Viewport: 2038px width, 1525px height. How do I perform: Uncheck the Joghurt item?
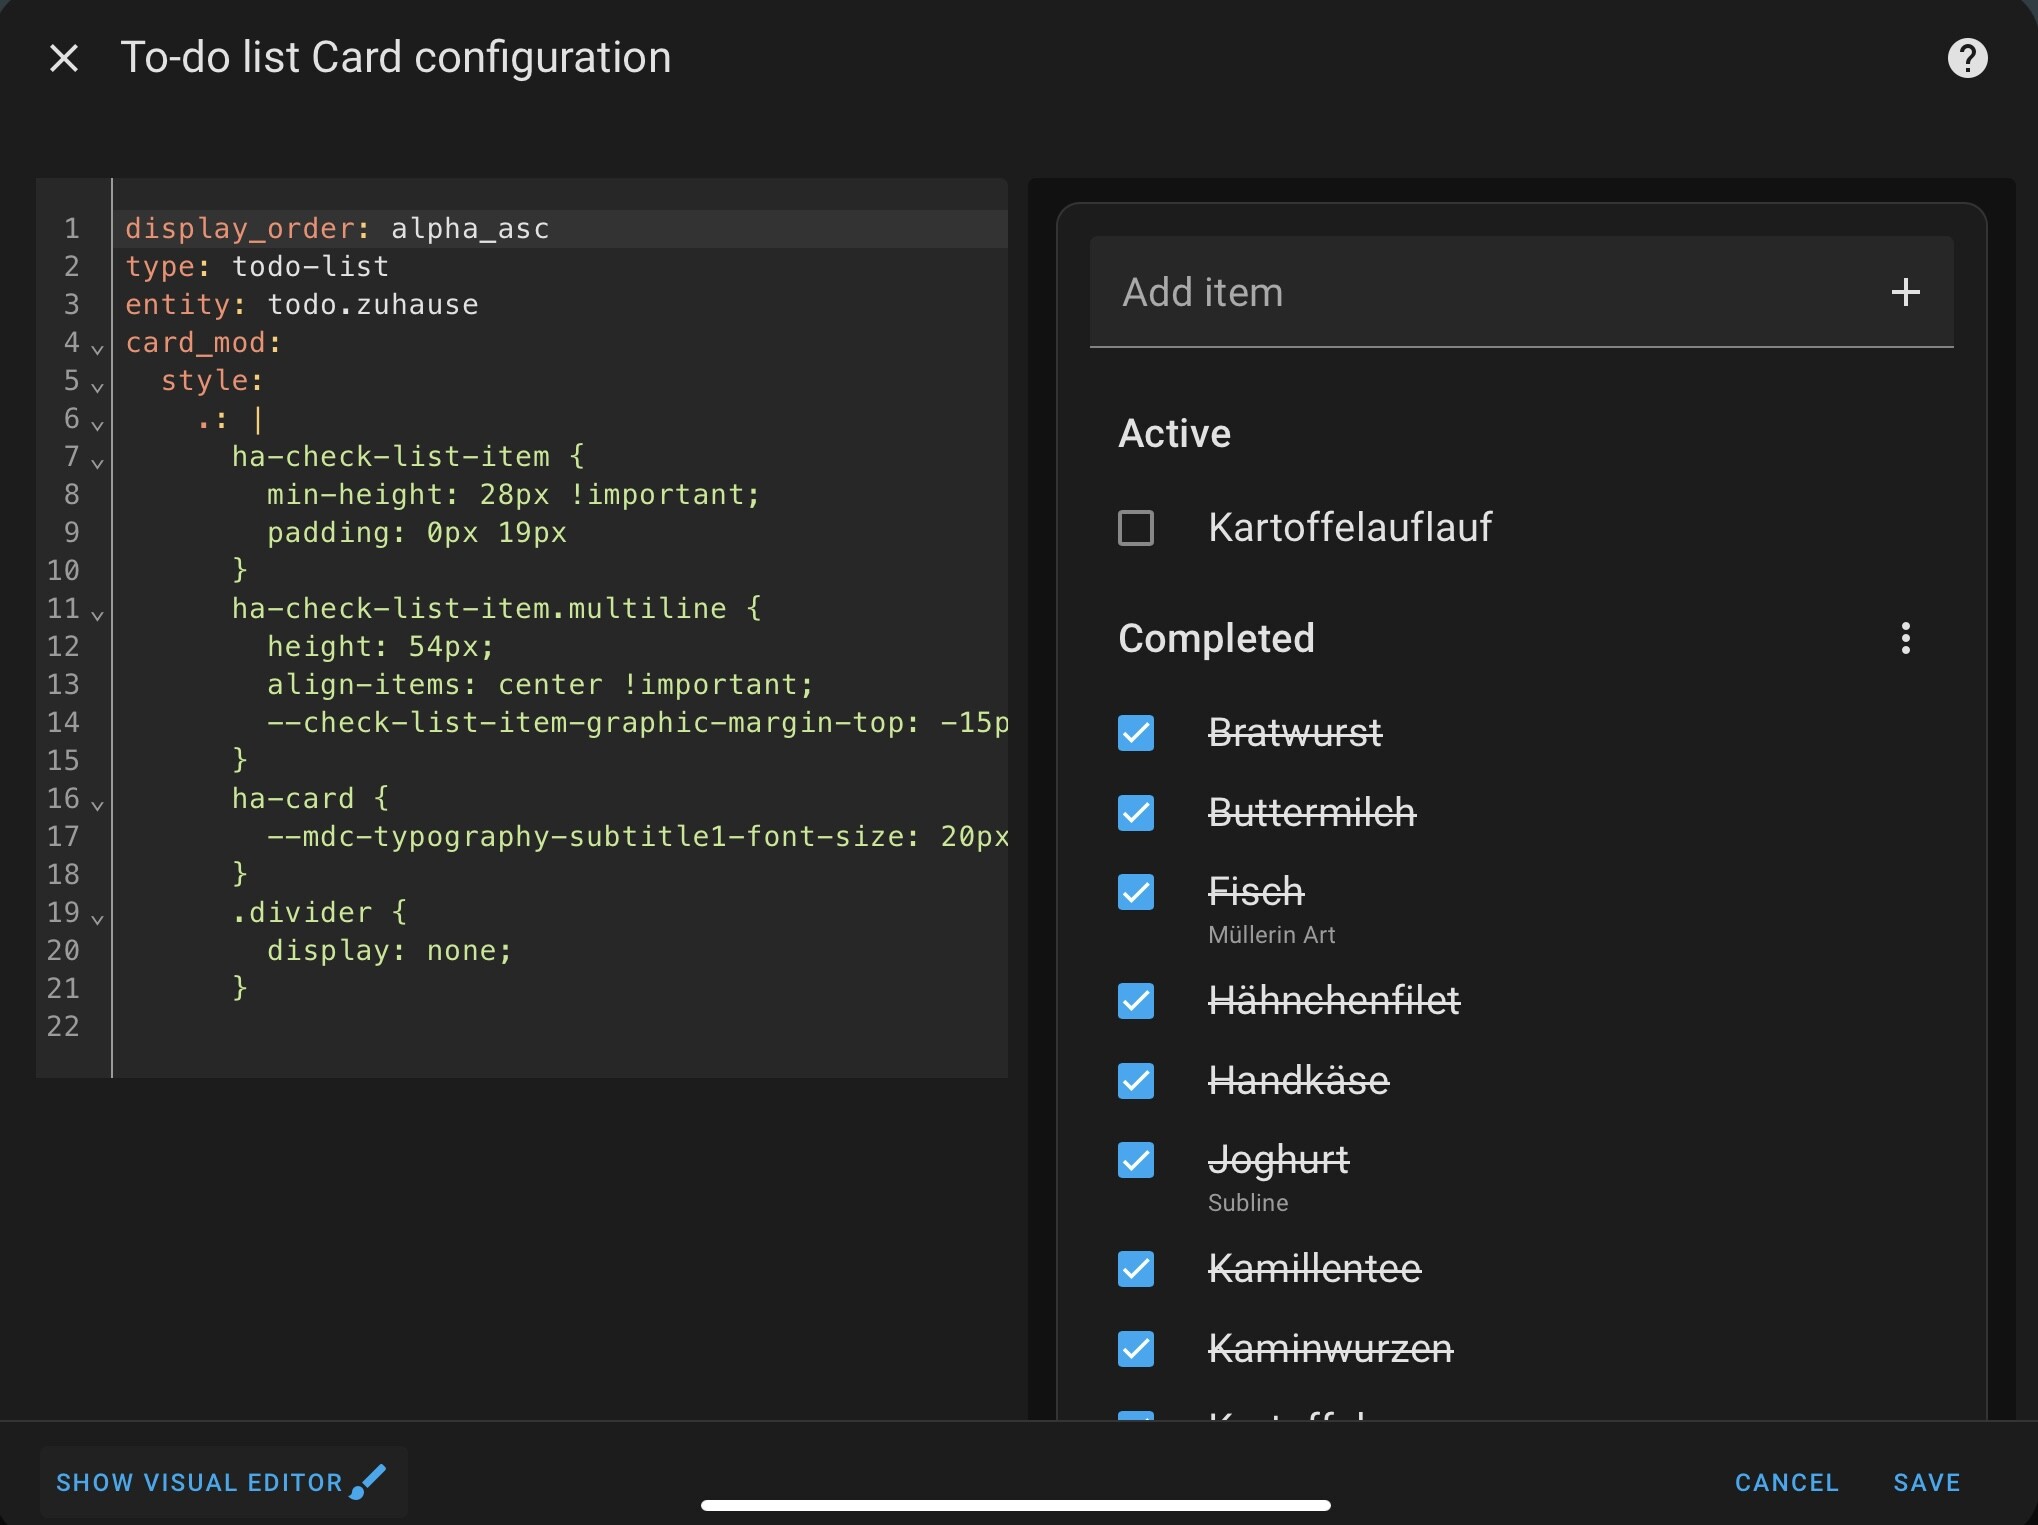pyautogui.click(x=1135, y=1160)
